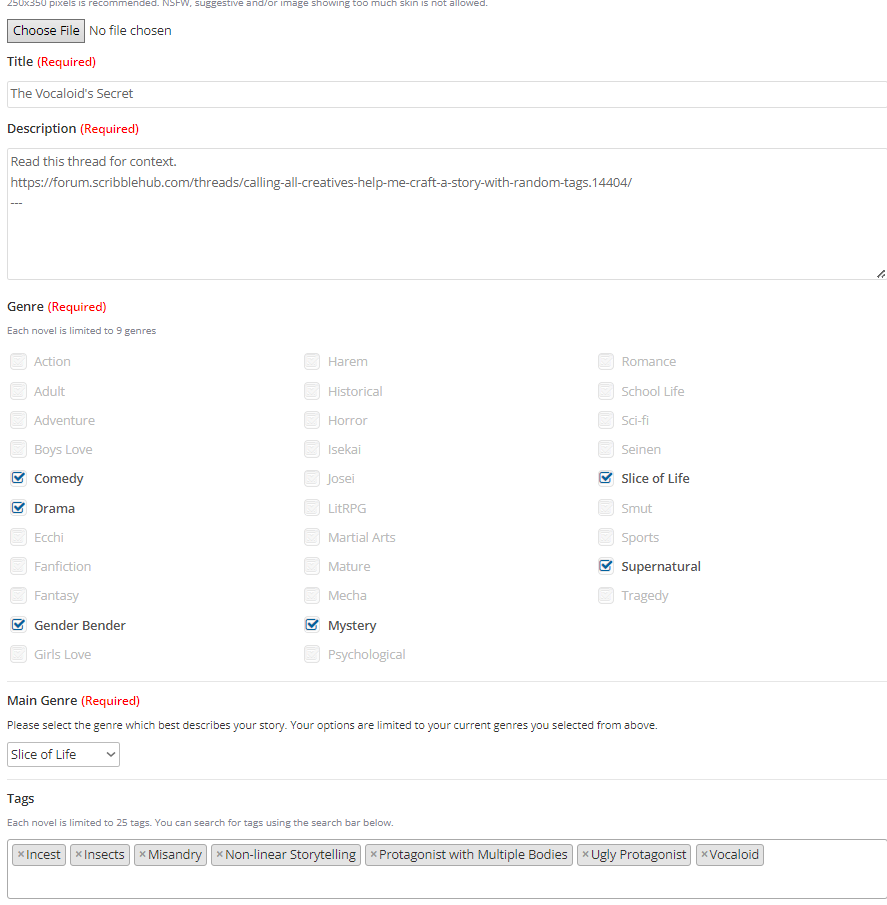The width and height of the screenshot is (887, 905).
Task: Untick the Supernatural genre checkbox
Action: click(x=605, y=566)
